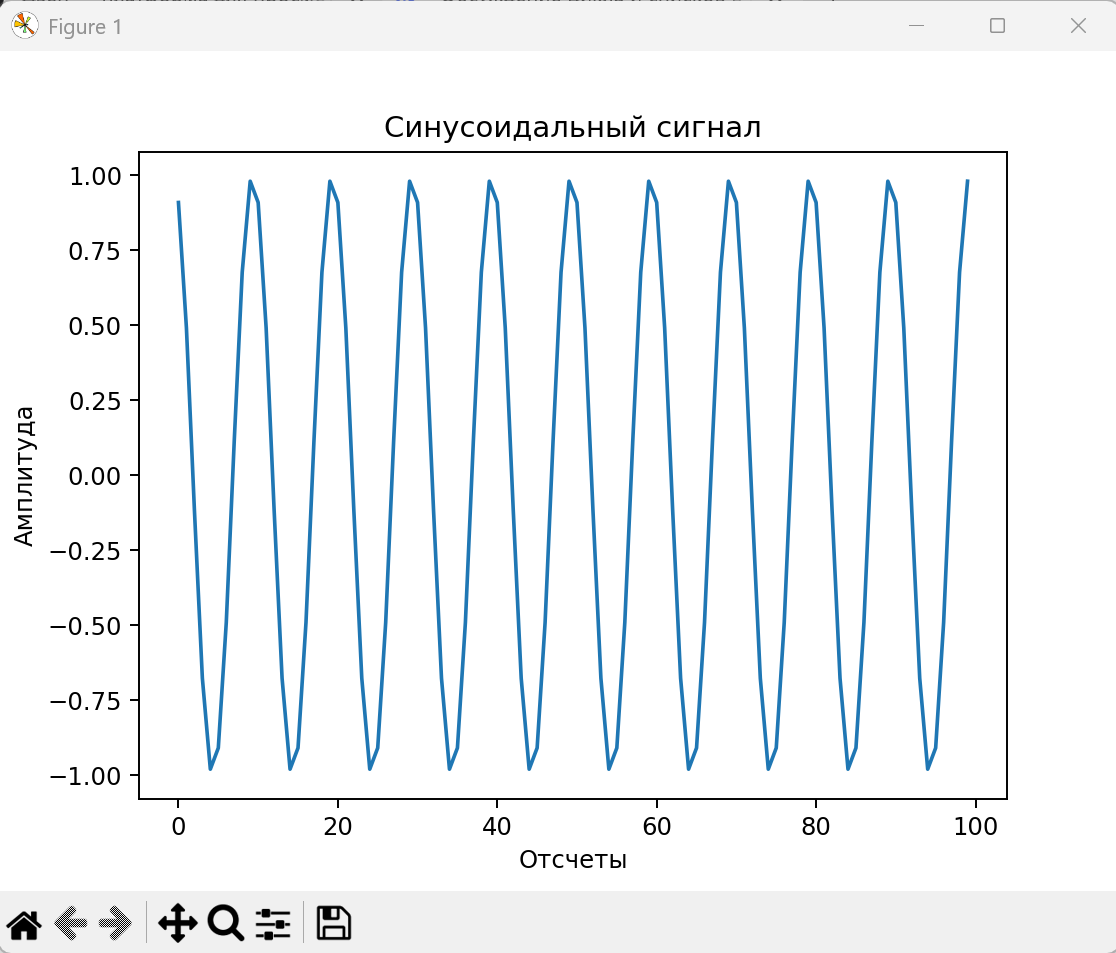The image size is (1116, 953).
Task: Toggle the Zoom to rectangle tool
Action: pyautogui.click(x=225, y=923)
